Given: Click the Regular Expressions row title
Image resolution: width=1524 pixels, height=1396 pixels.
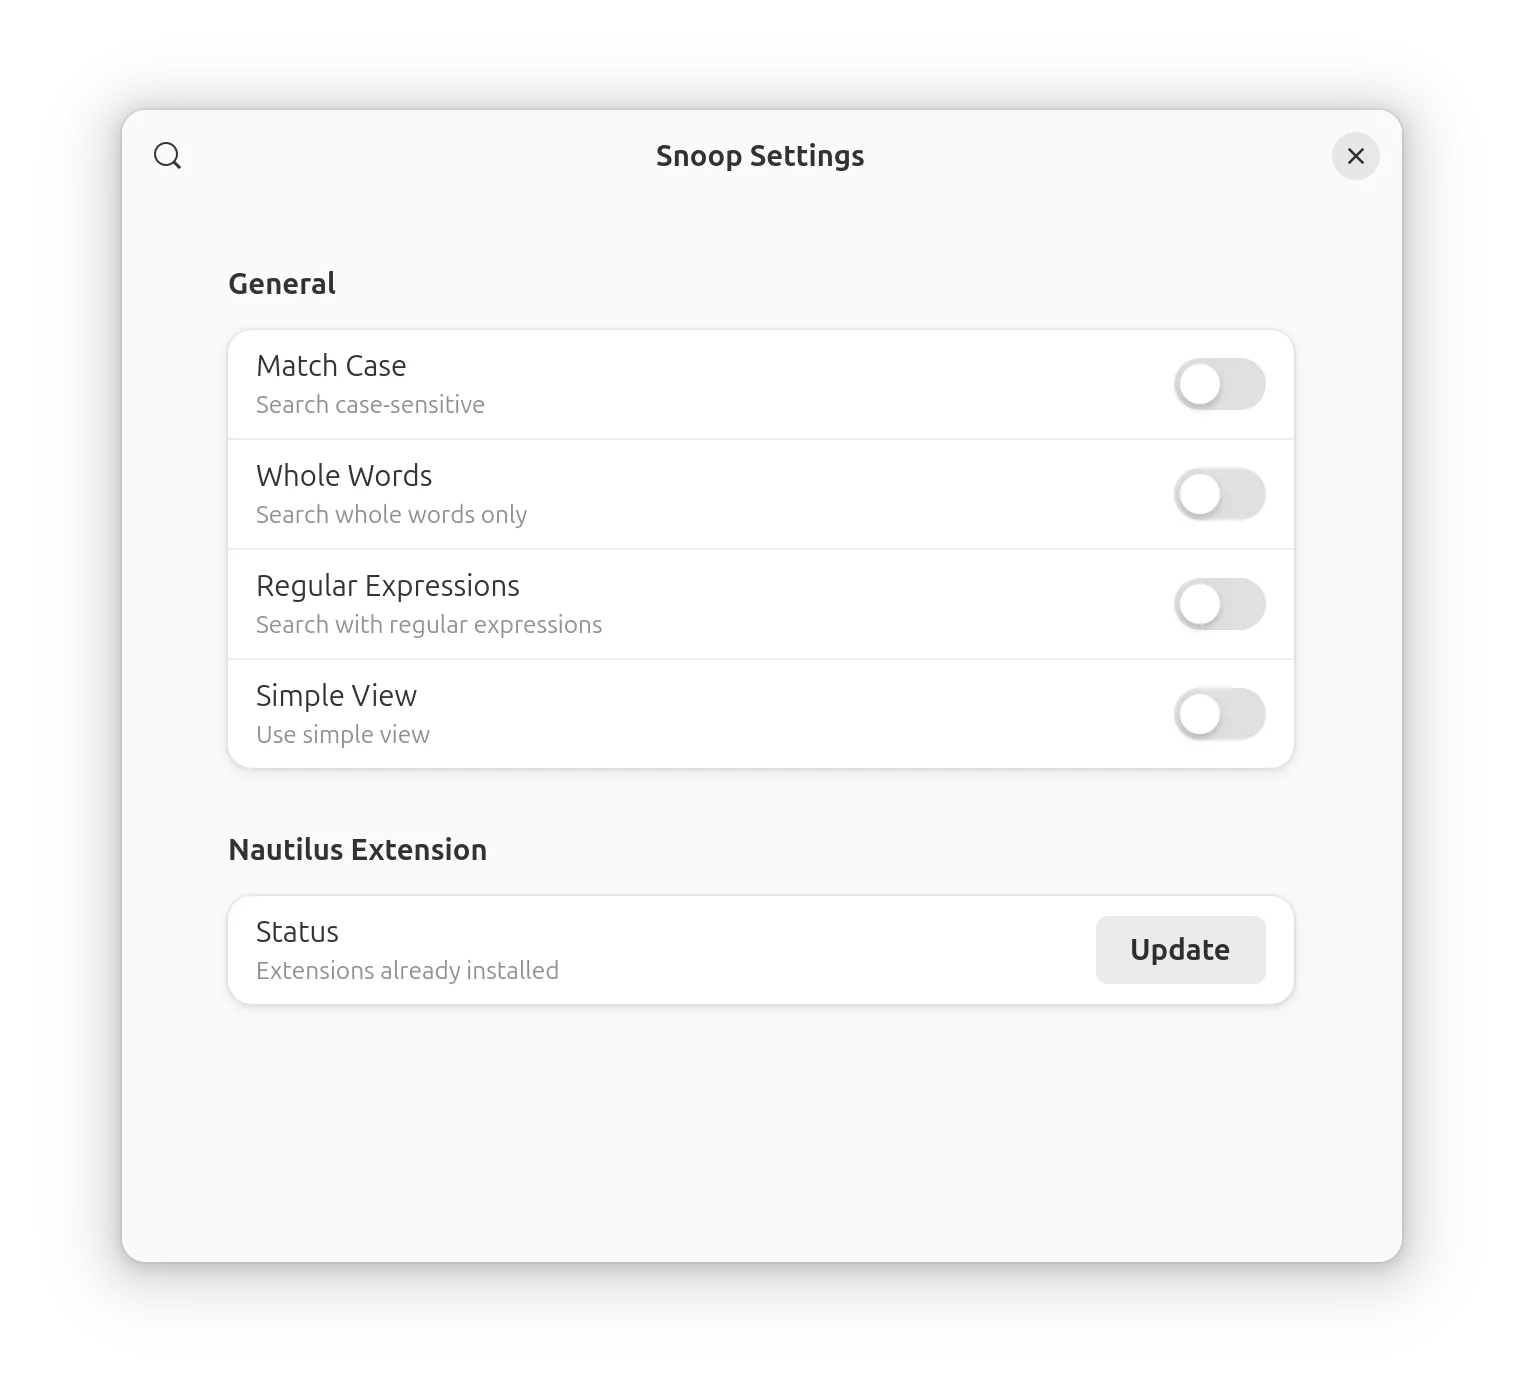Looking at the screenshot, I should (388, 586).
